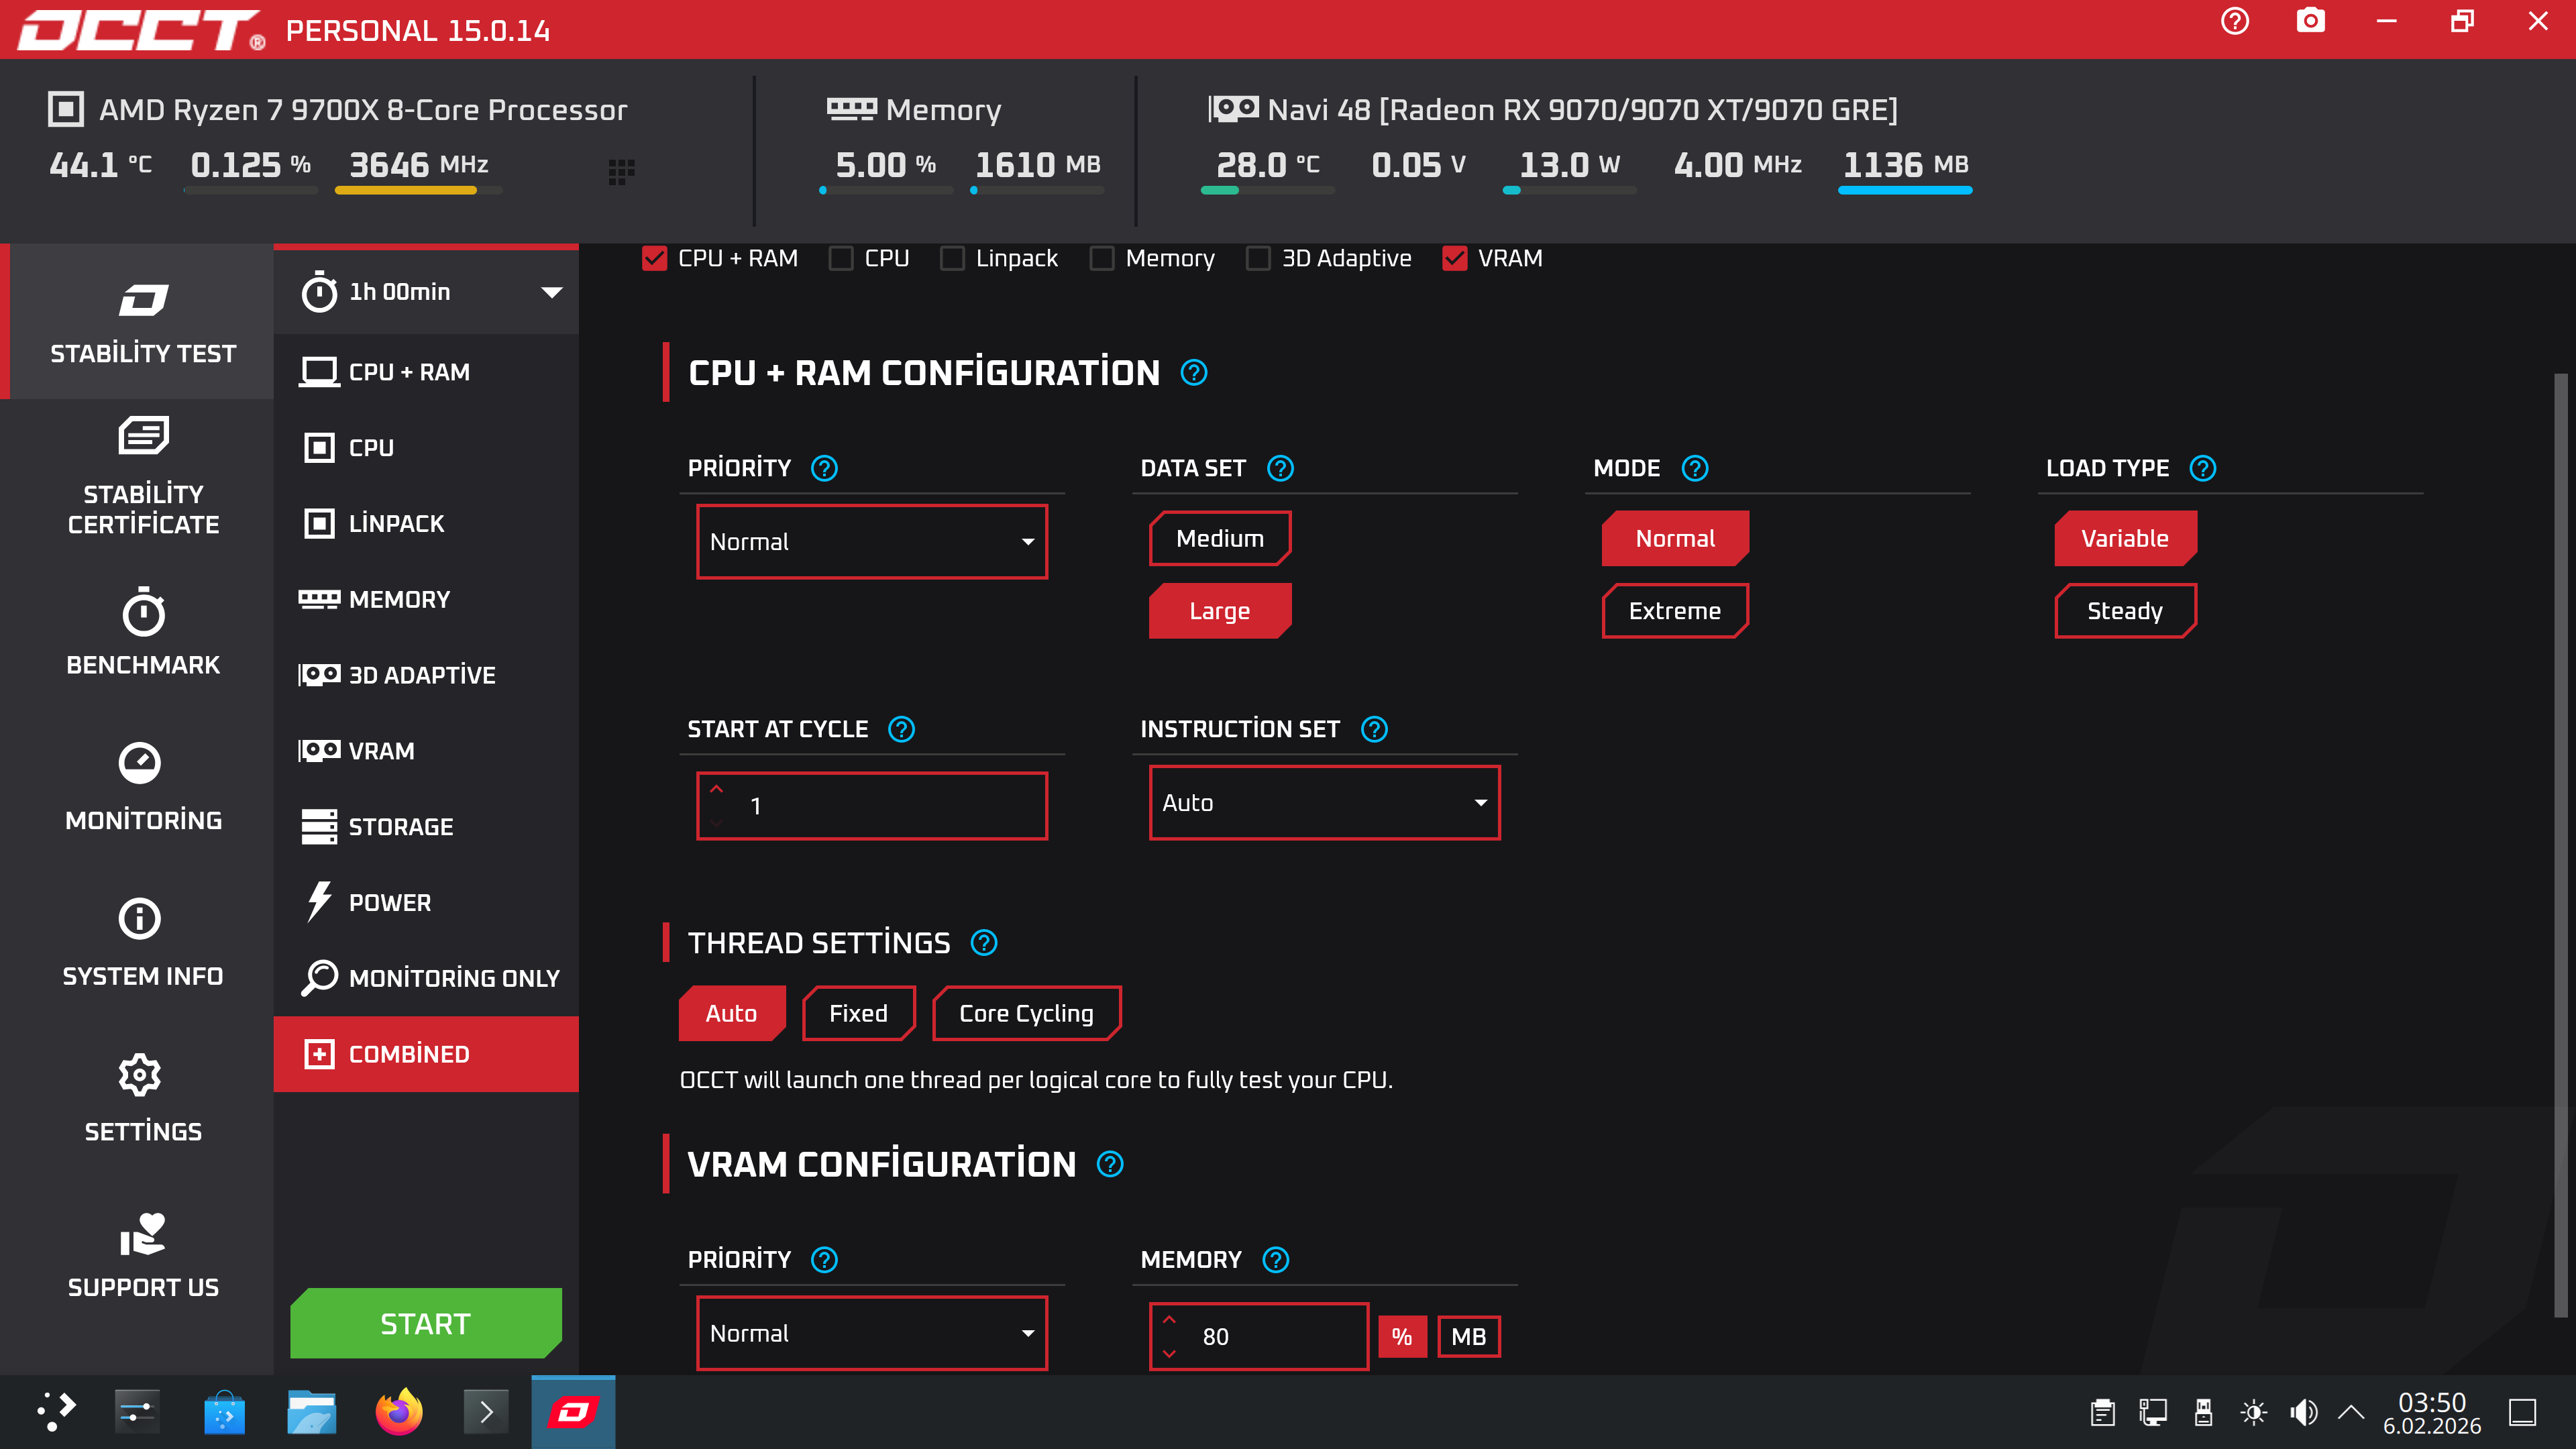Open the help icon in title bar

(x=2234, y=21)
